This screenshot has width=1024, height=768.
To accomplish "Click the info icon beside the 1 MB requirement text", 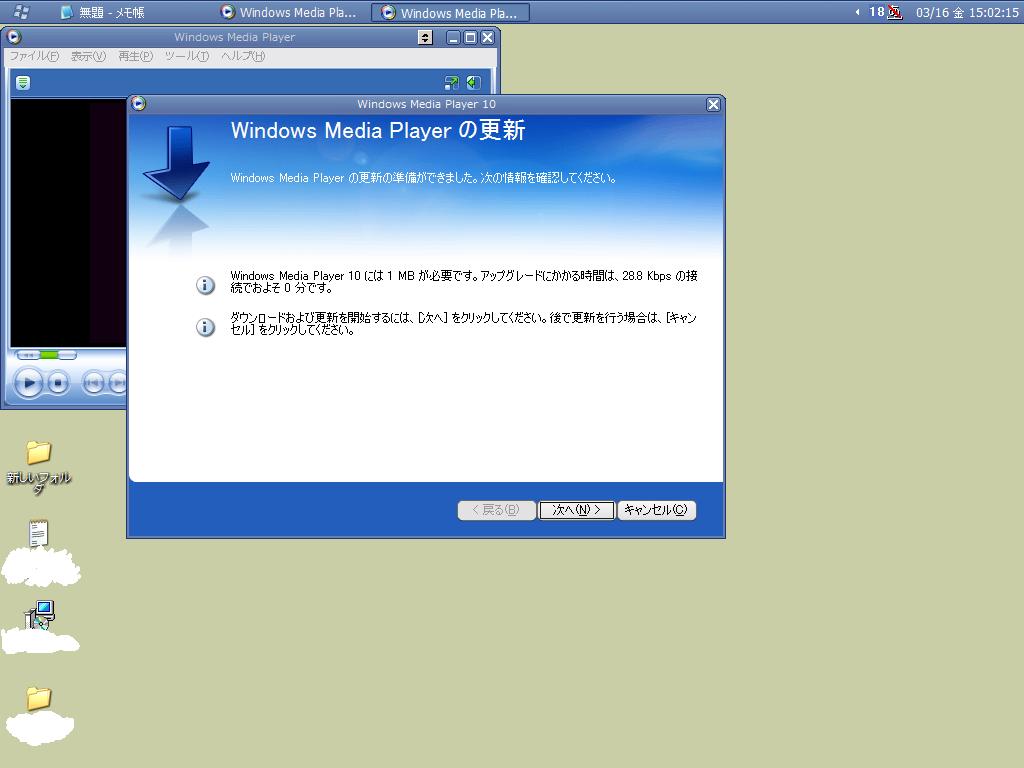I will (x=205, y=285).
